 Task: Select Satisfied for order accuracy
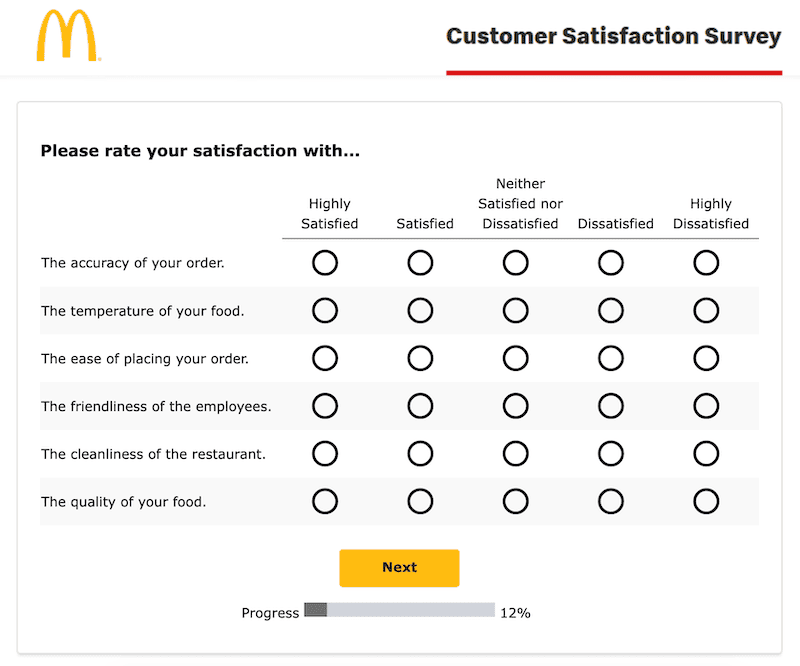point(420,262)
